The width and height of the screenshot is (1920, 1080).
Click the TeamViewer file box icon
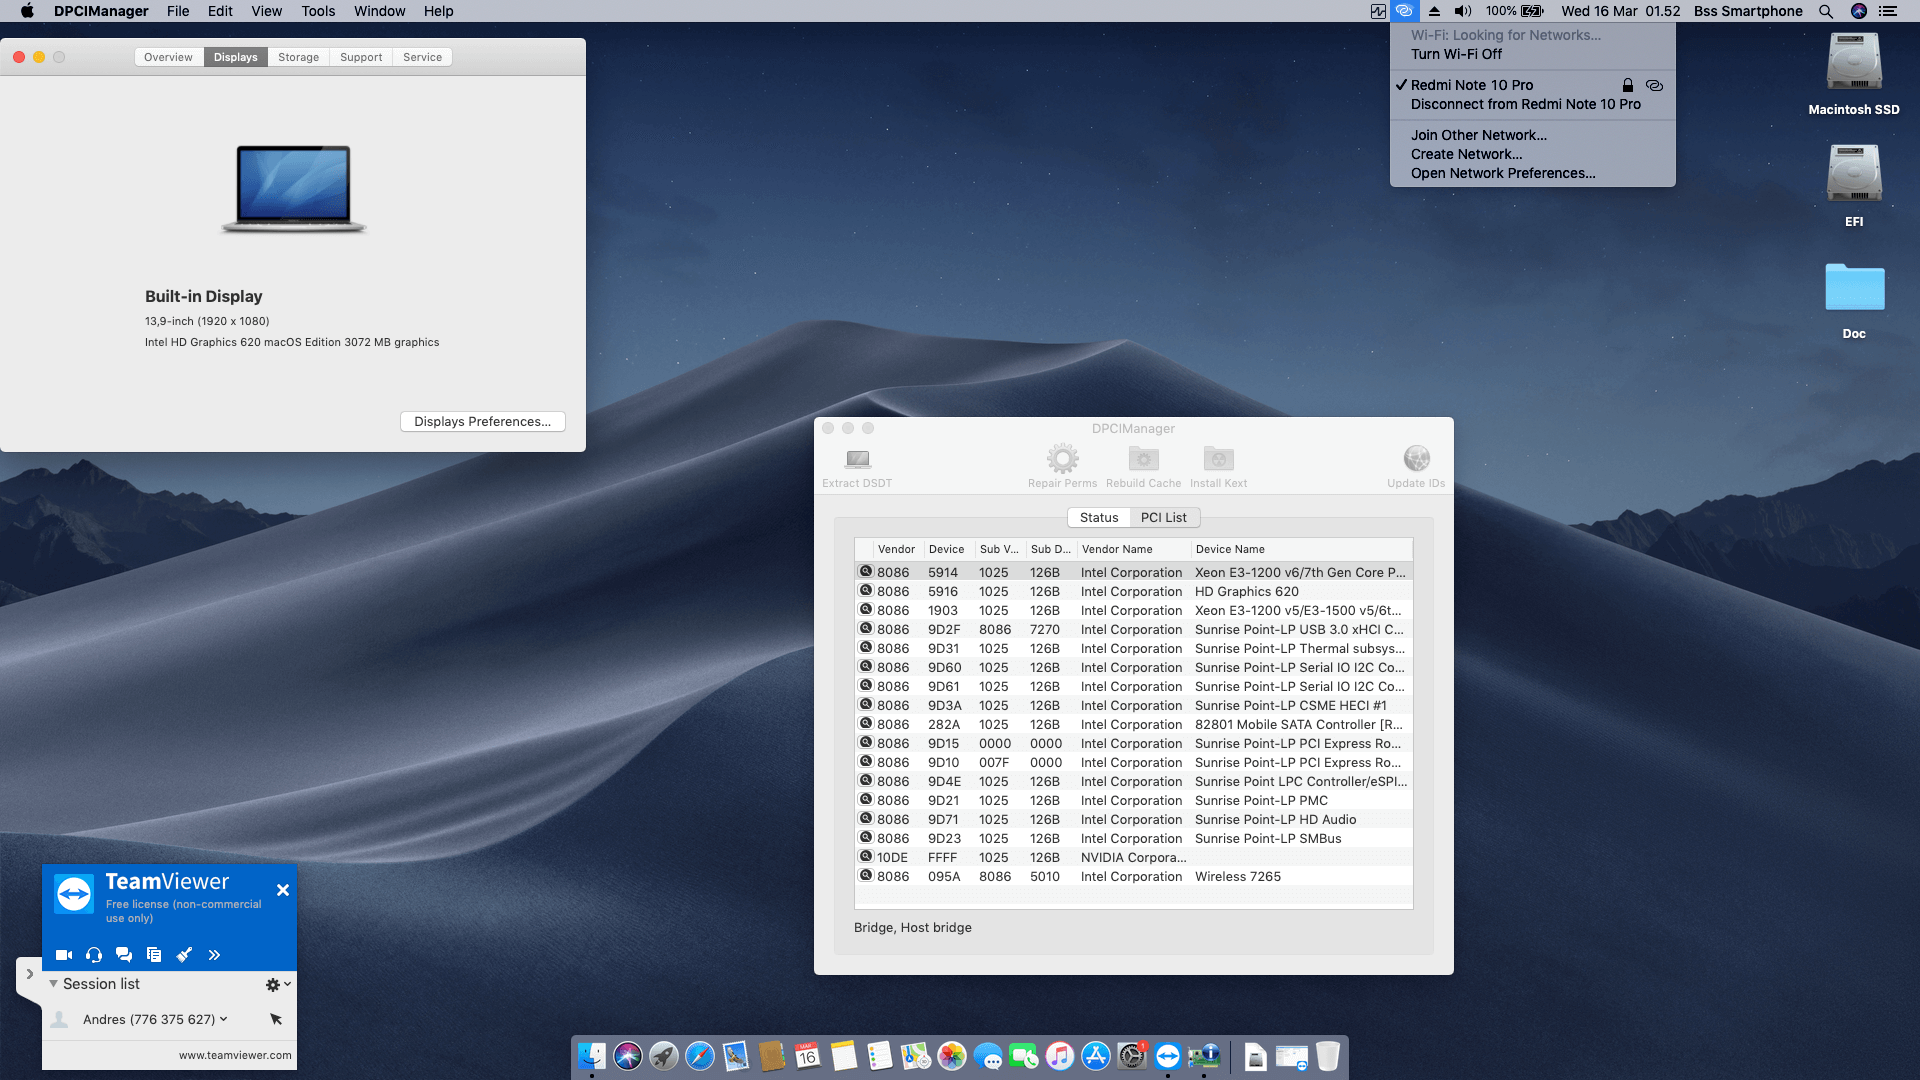tap(154, 955)
